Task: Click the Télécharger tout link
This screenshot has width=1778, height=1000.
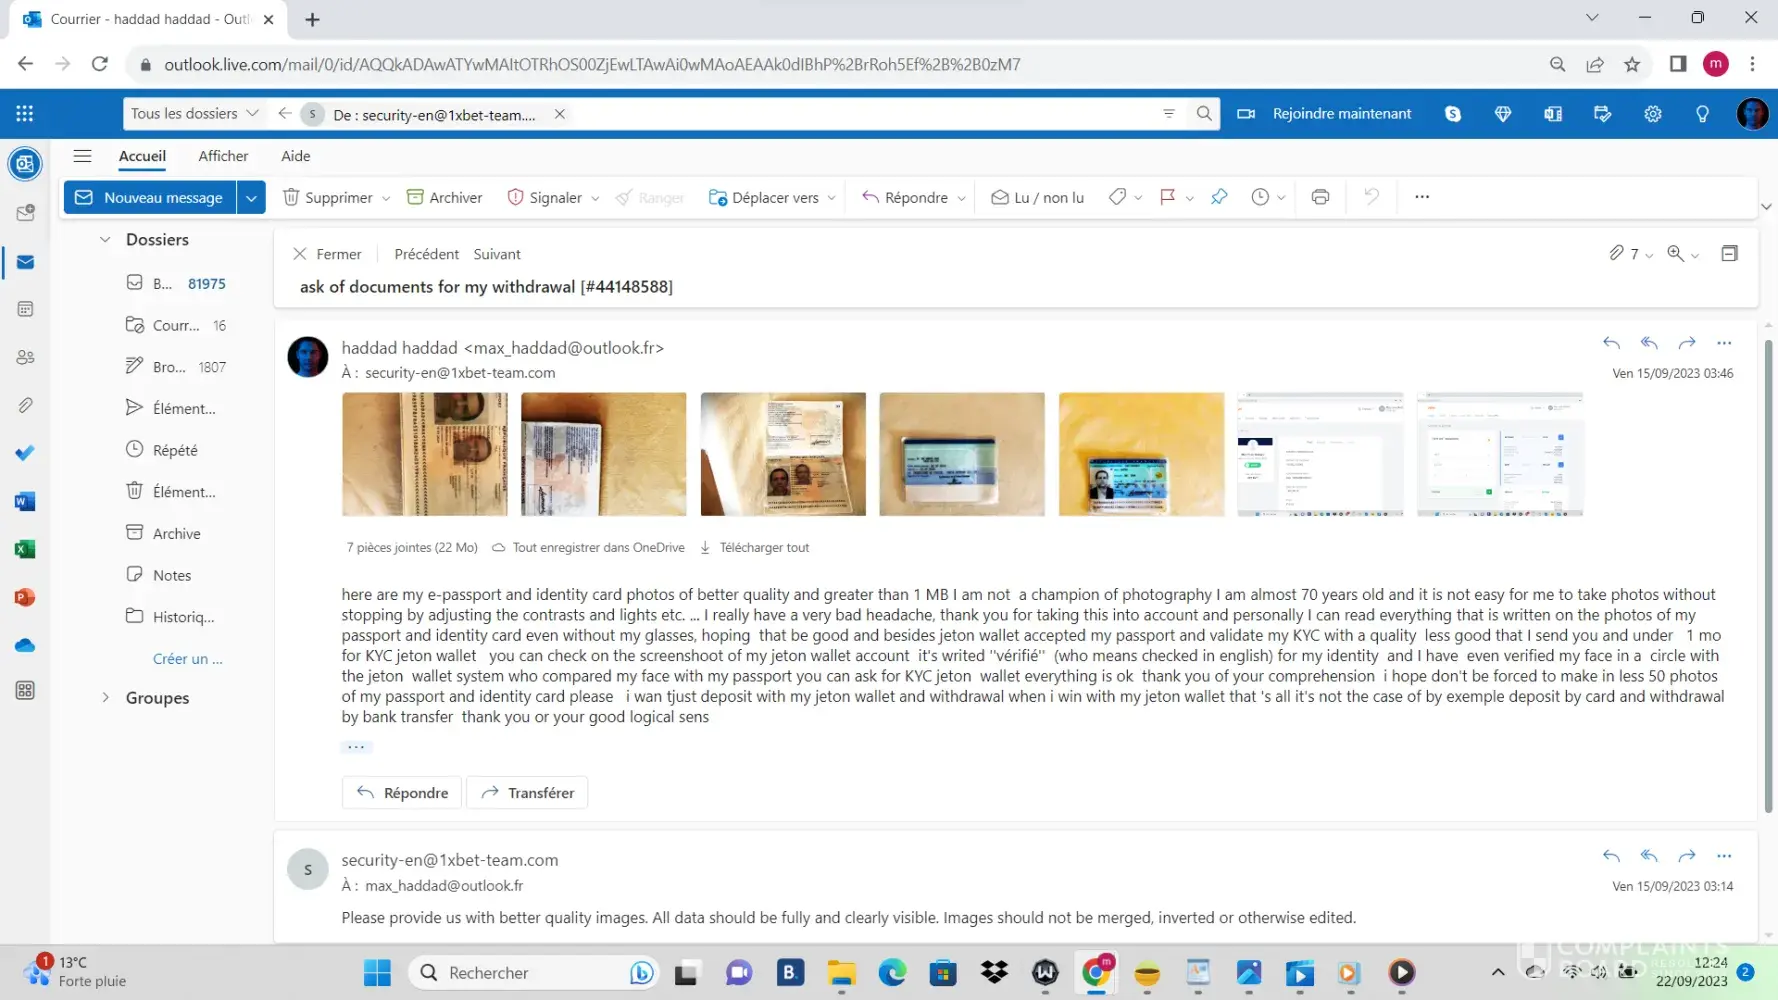Action: (763, 547)
